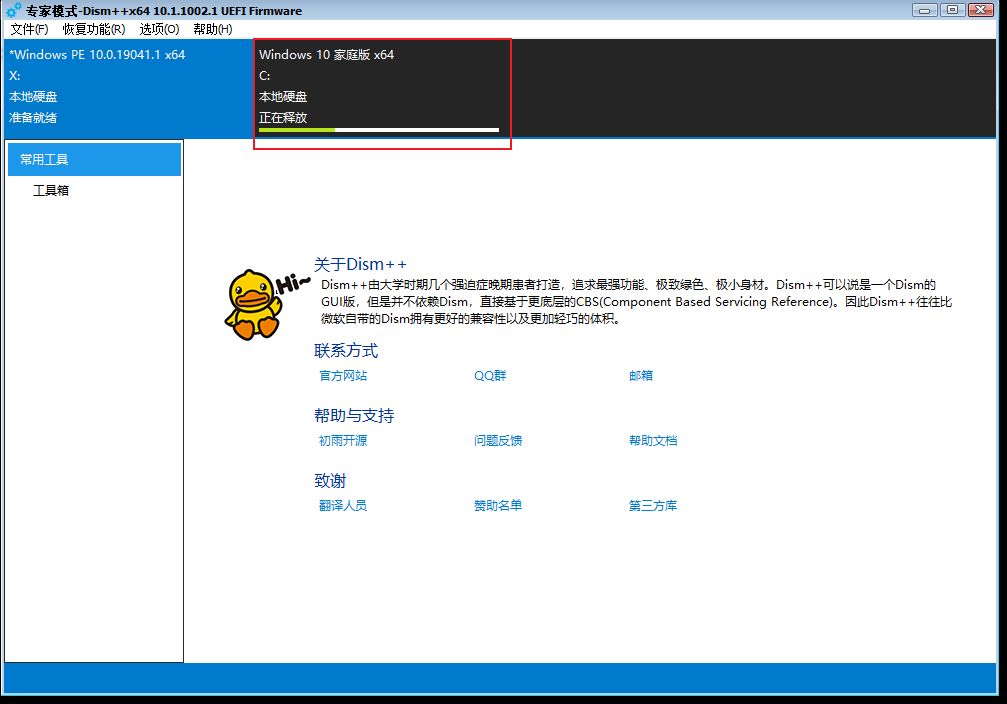Click the yellow duck mascot image
The image size is (1007, 704).
click(x=252, y=304)
